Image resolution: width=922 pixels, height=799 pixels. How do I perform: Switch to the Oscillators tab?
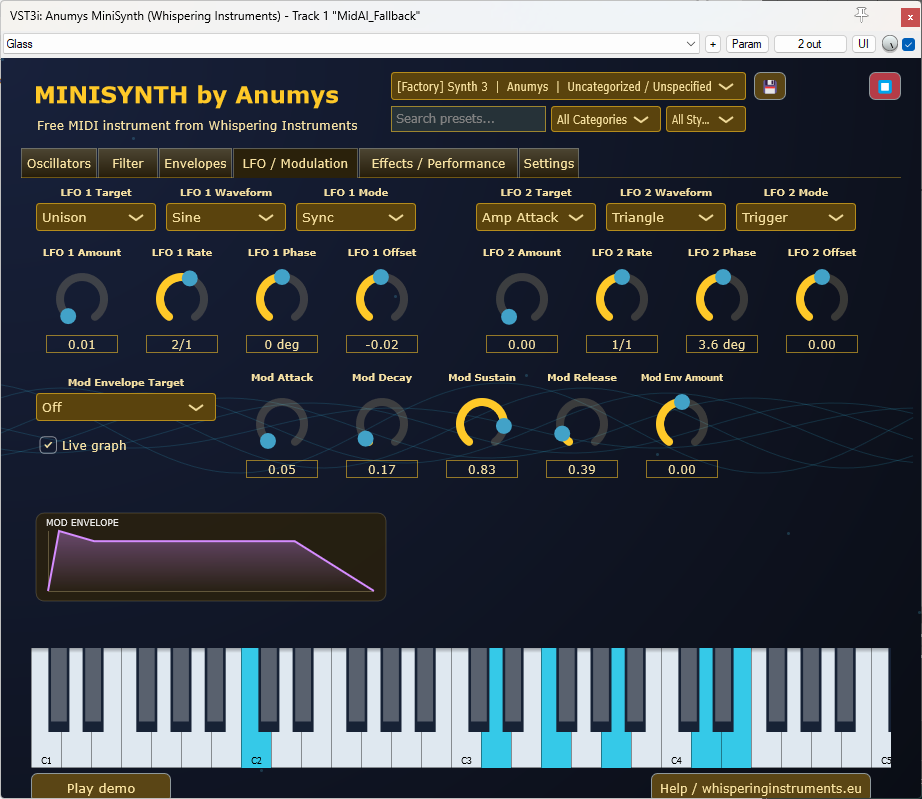click(x=59, y=163)
